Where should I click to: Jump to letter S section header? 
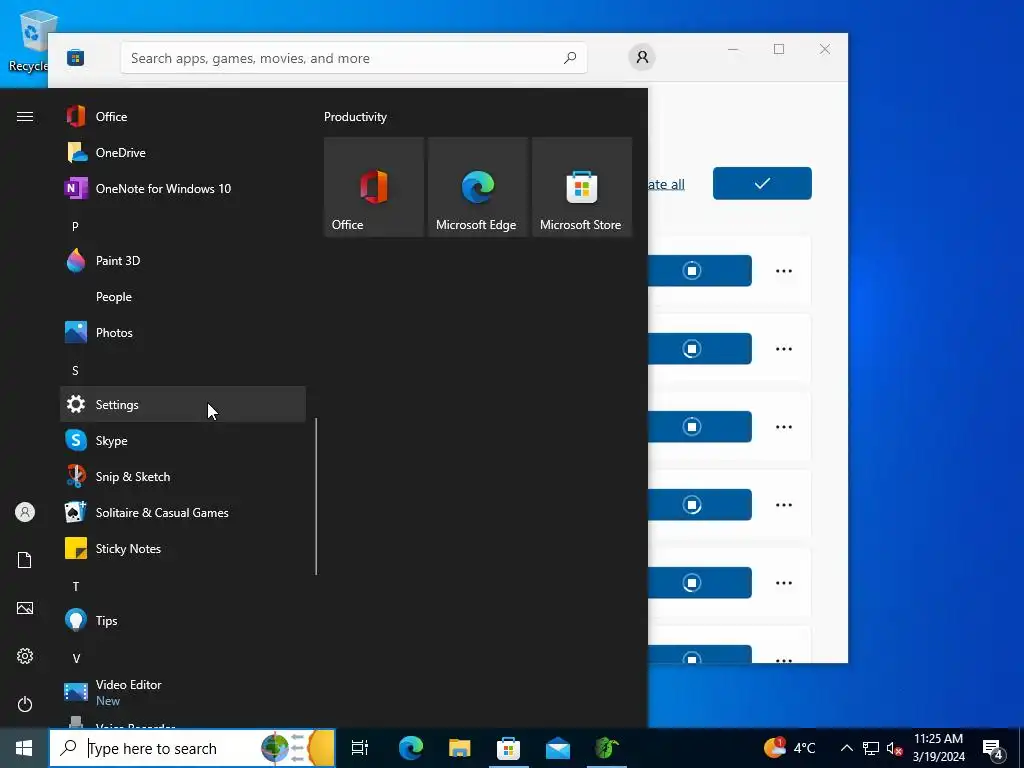(75, 370)
